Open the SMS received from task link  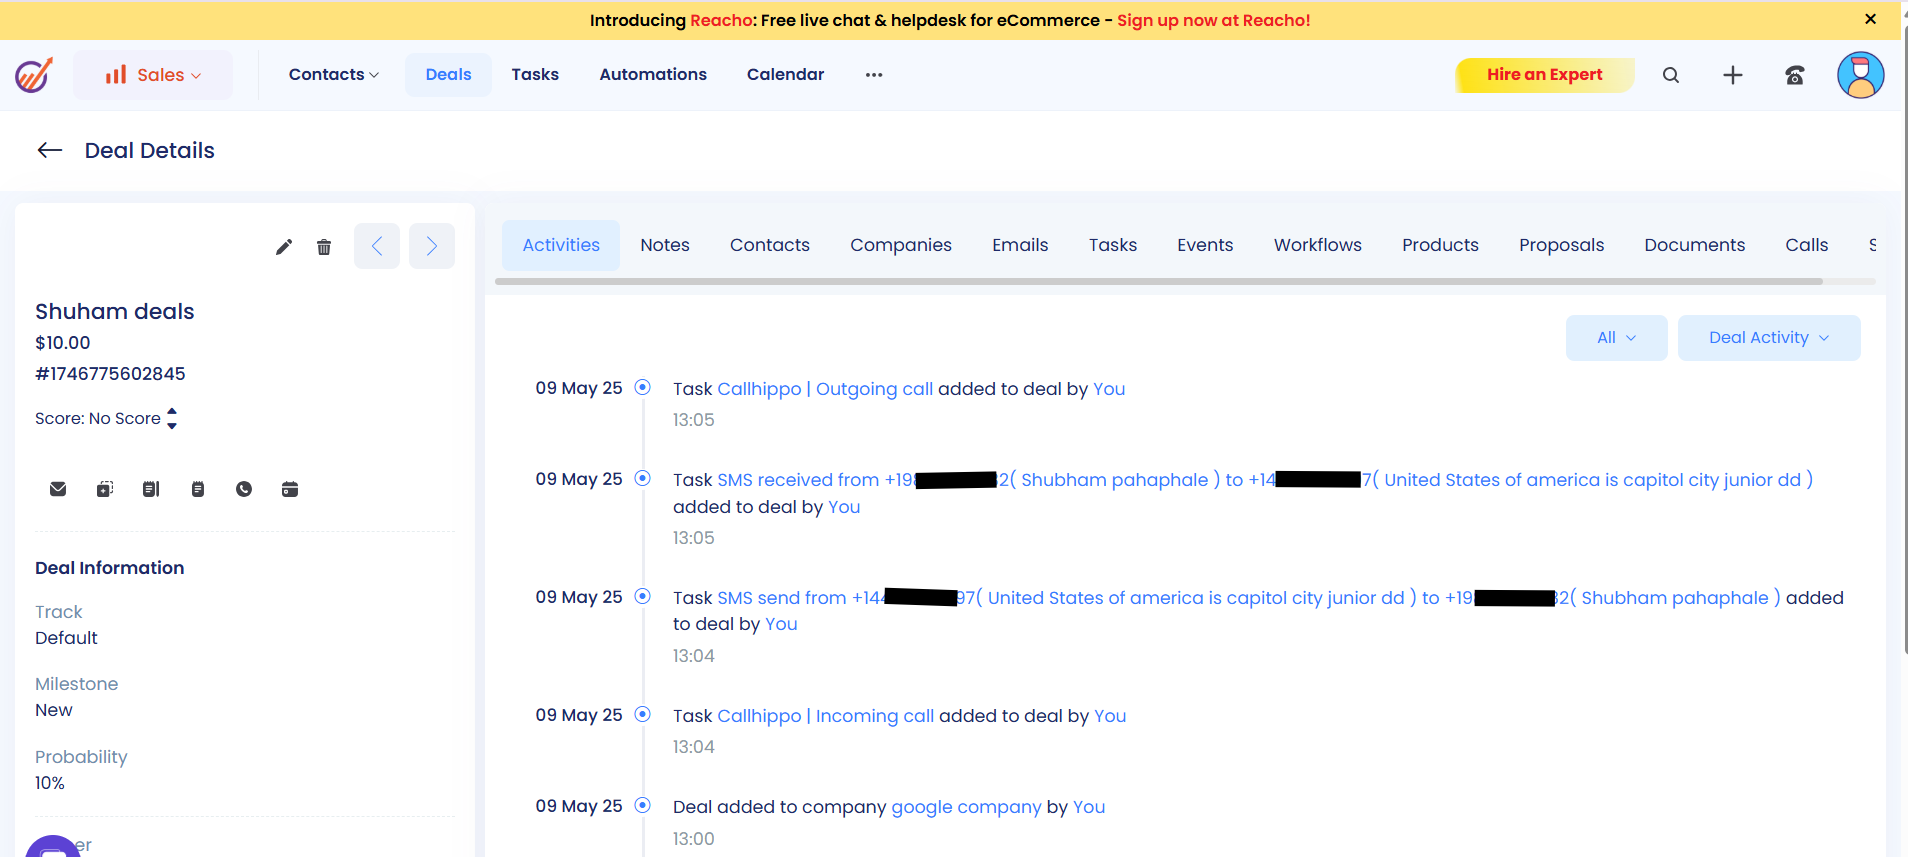(x=1265, y=480)
